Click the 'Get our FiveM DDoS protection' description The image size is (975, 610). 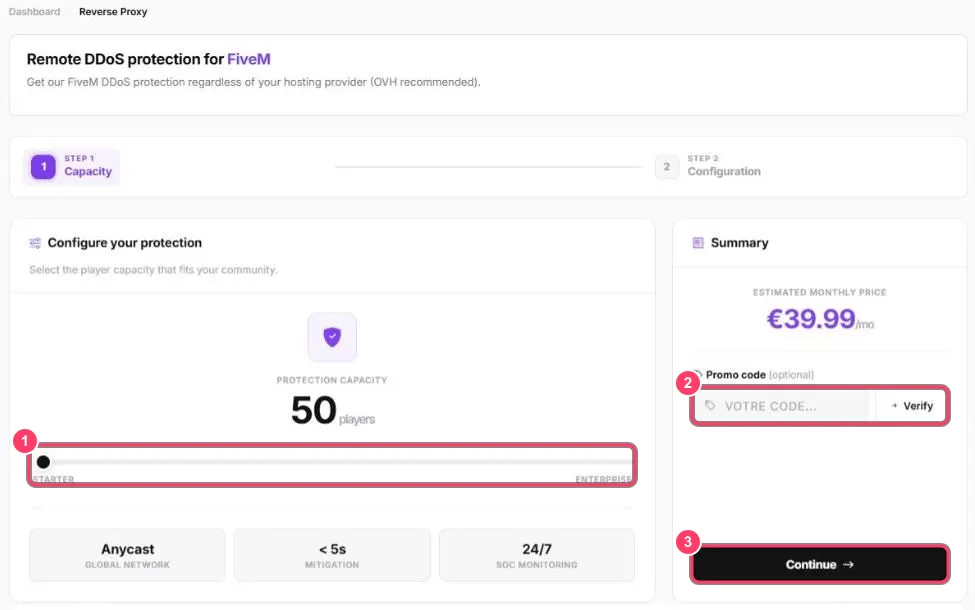pyautogui.click(x=254, y=82)
